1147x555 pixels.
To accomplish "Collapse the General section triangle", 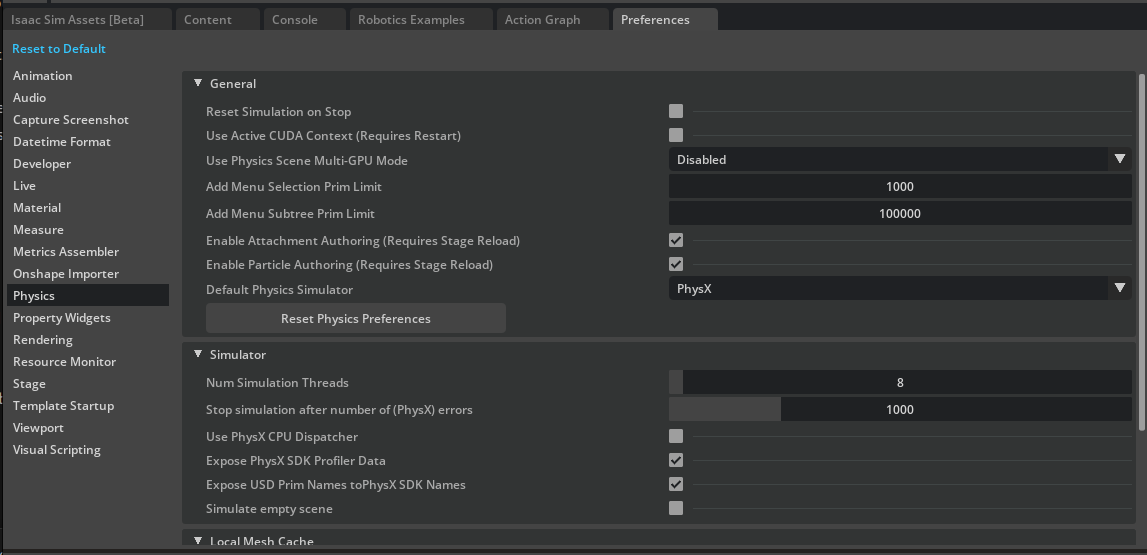I will pyautogui.click(x=198, y=84).
